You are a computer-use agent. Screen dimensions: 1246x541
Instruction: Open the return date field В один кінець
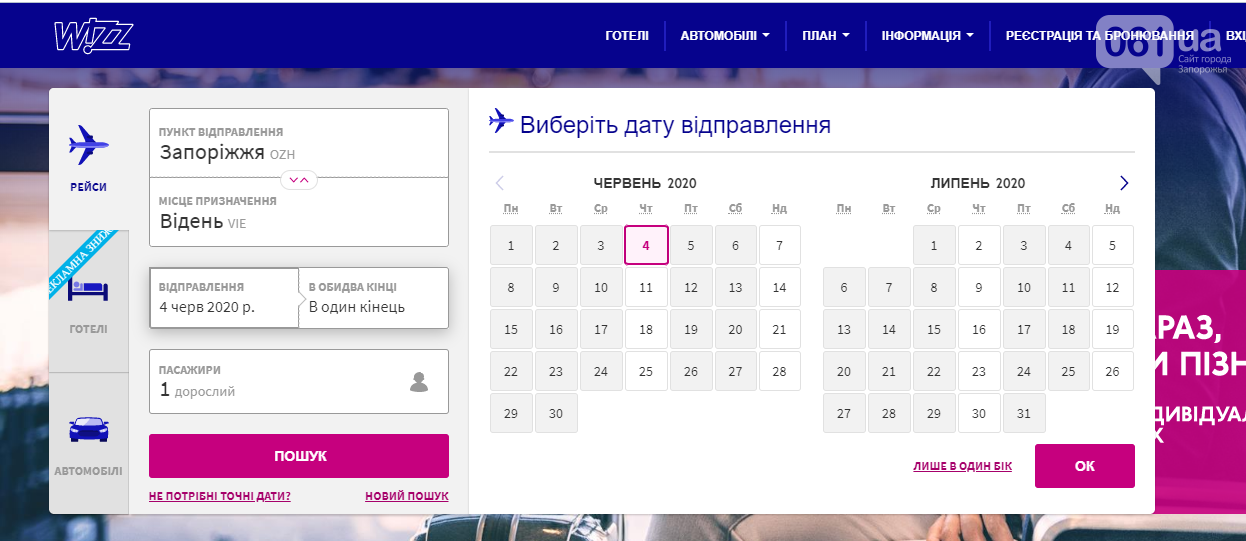tap(374, 297)
